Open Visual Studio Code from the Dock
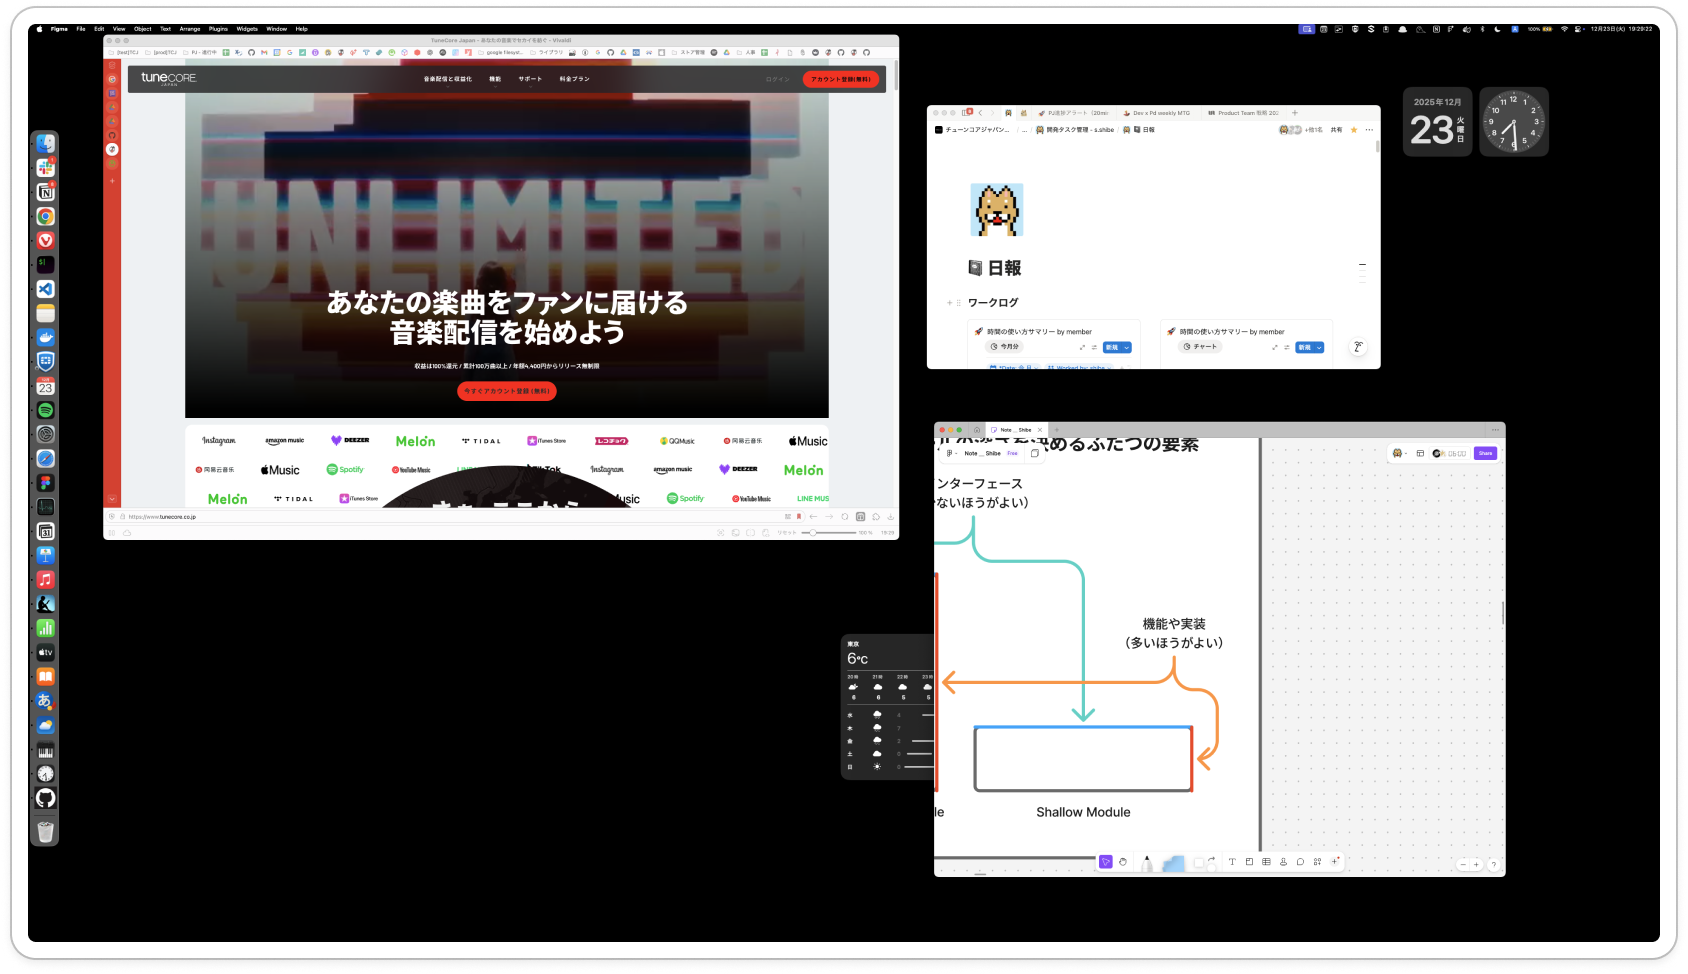 pos(45,289)
